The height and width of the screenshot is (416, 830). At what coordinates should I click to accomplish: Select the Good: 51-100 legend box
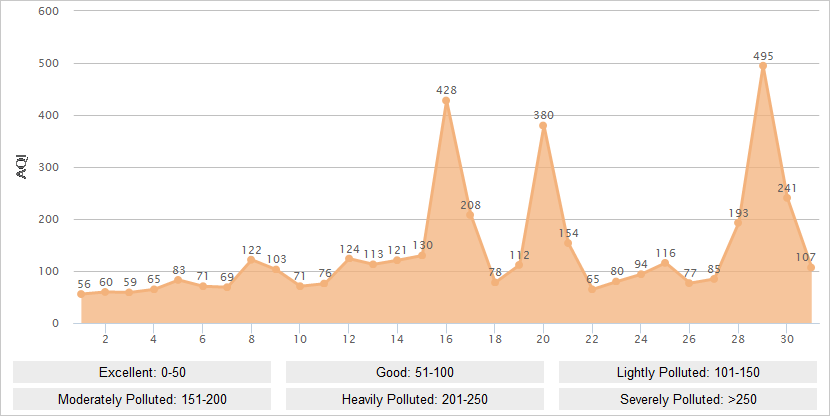click(x=414, y=372)
